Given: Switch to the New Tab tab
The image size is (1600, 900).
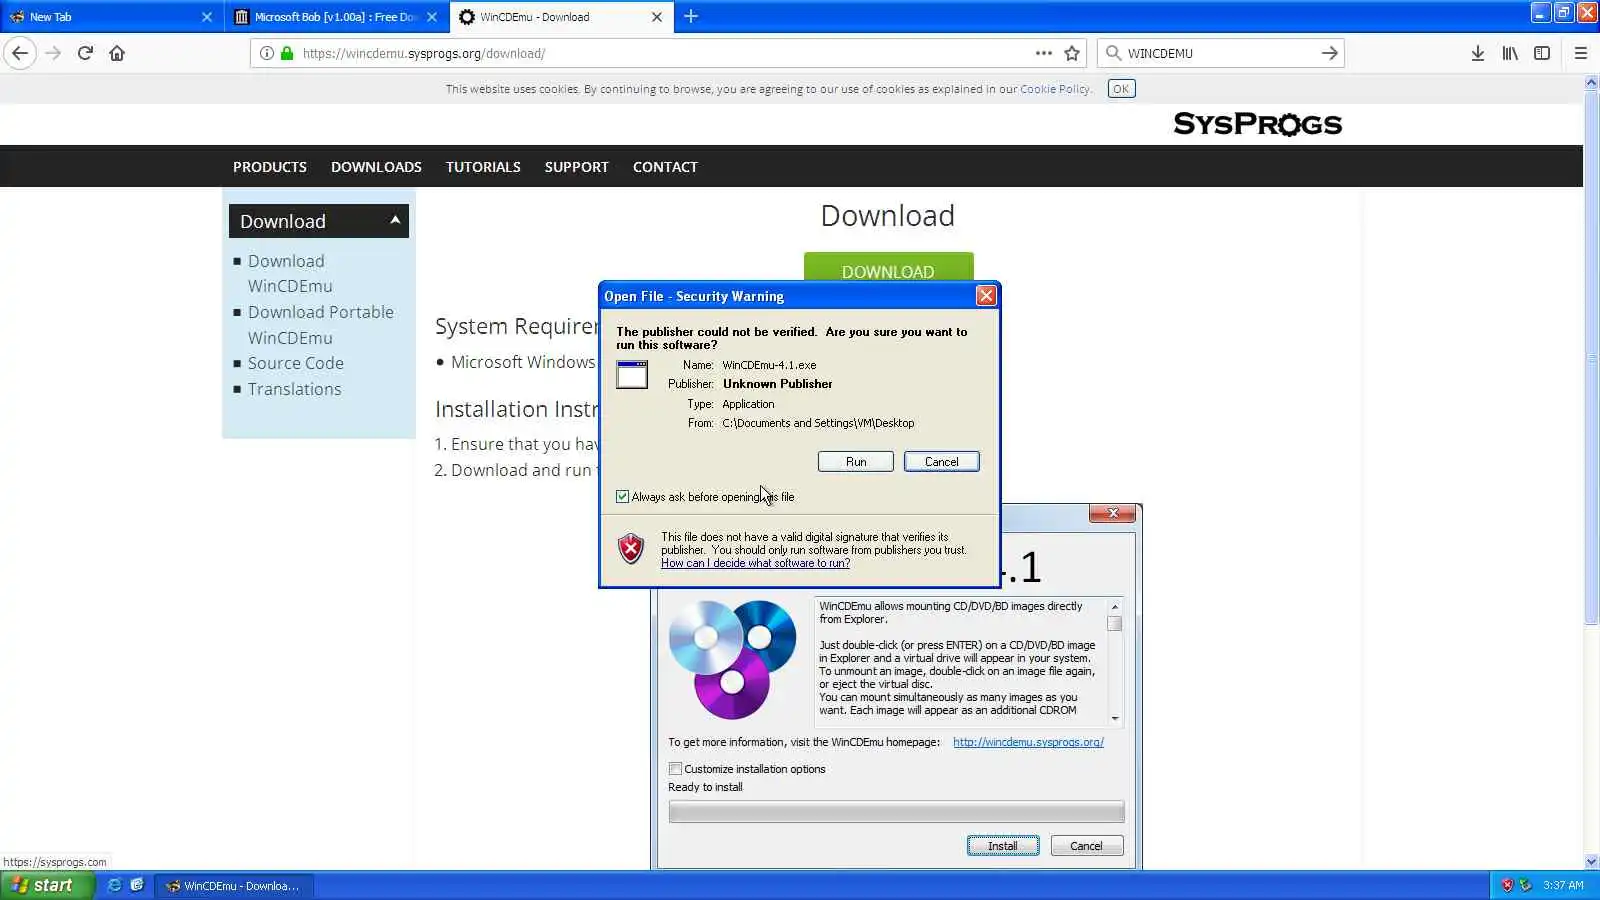Looking at the screenshot, I should (x=110, y=17).
